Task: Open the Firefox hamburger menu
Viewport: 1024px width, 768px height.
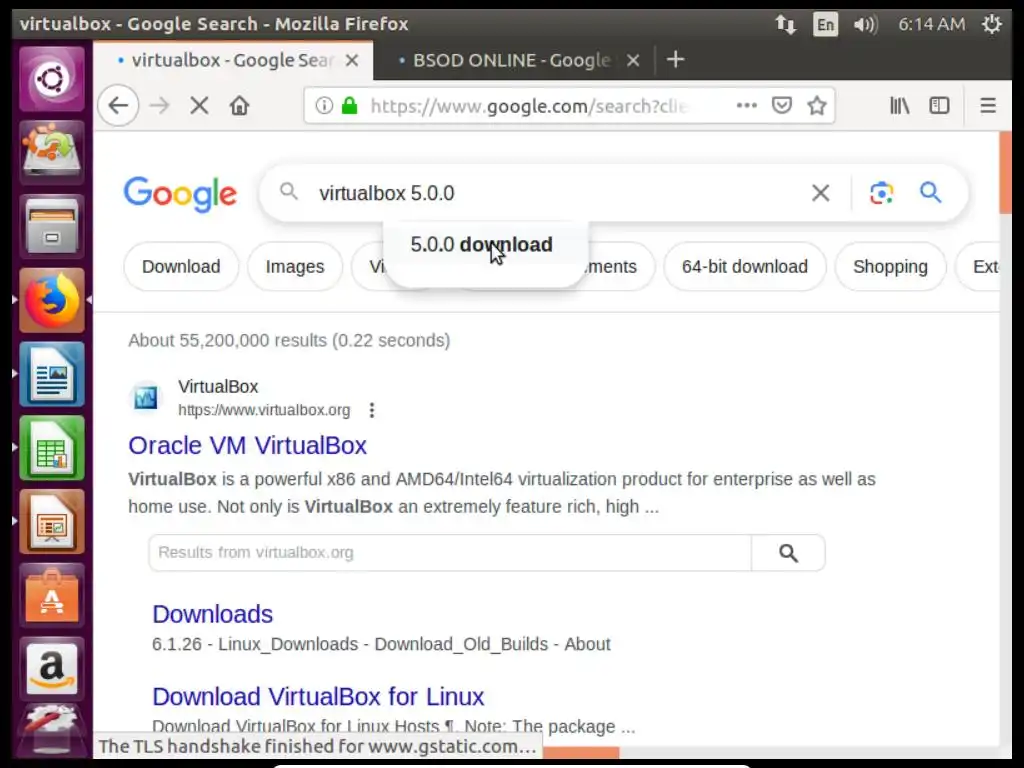Action: click(988, 105)
